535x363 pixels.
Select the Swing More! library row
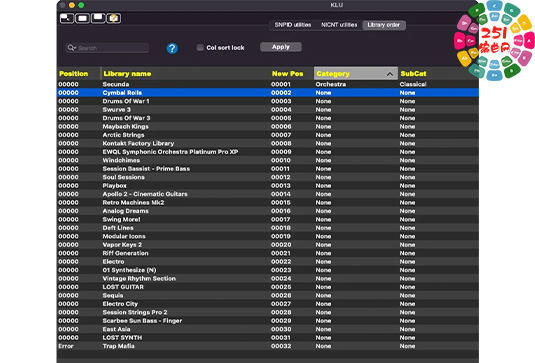[268, 219]
